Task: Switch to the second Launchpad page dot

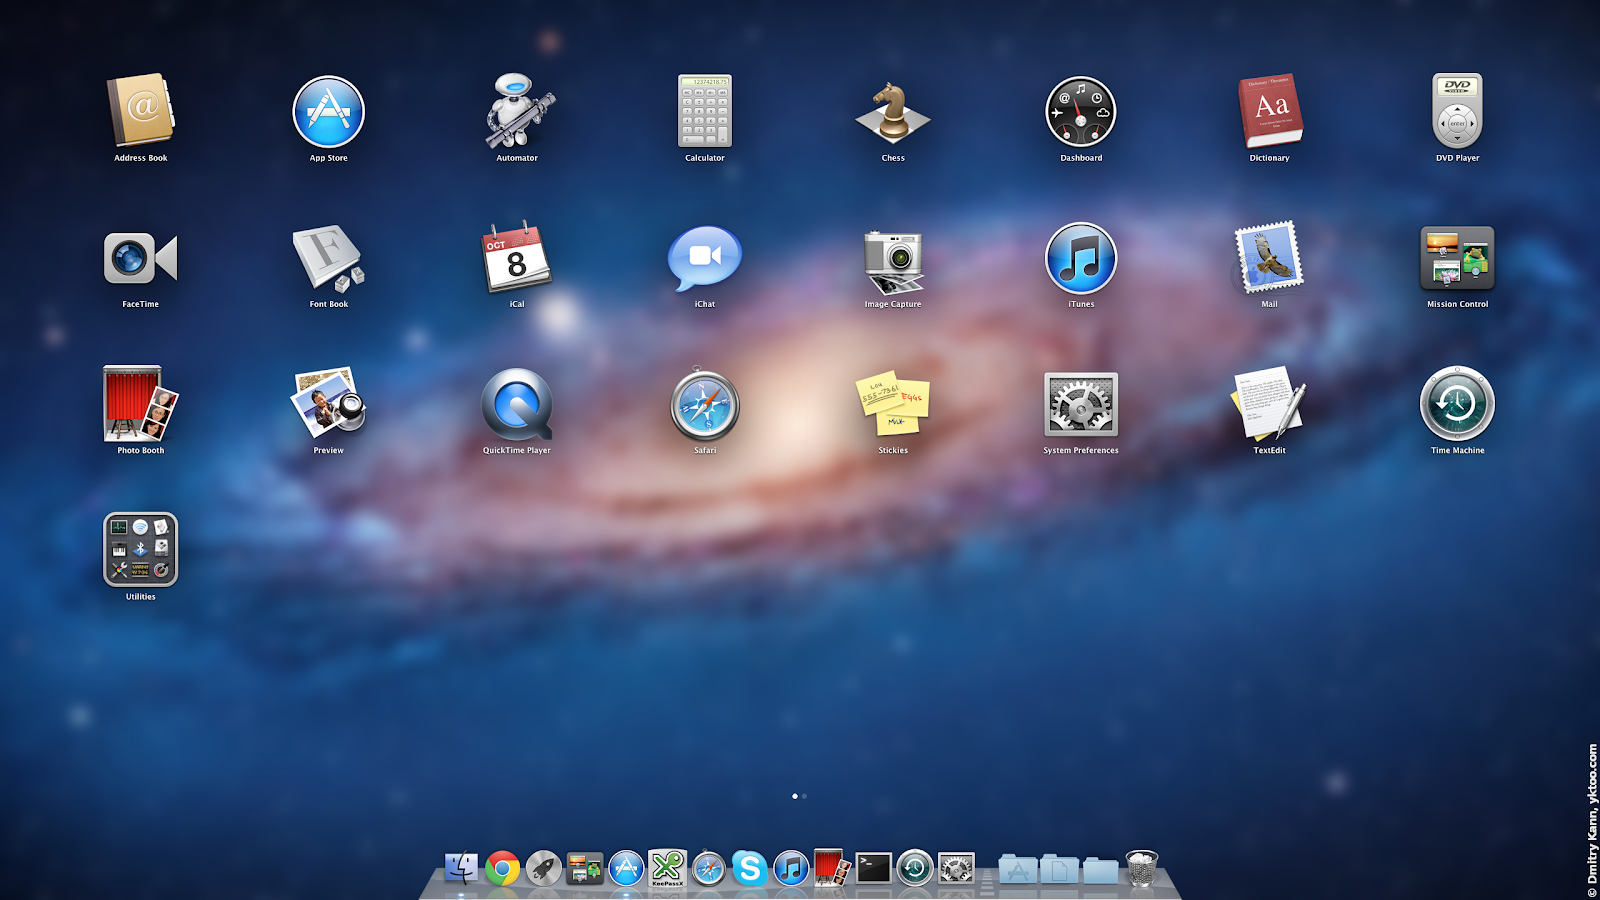Action: tap(804, 796)
